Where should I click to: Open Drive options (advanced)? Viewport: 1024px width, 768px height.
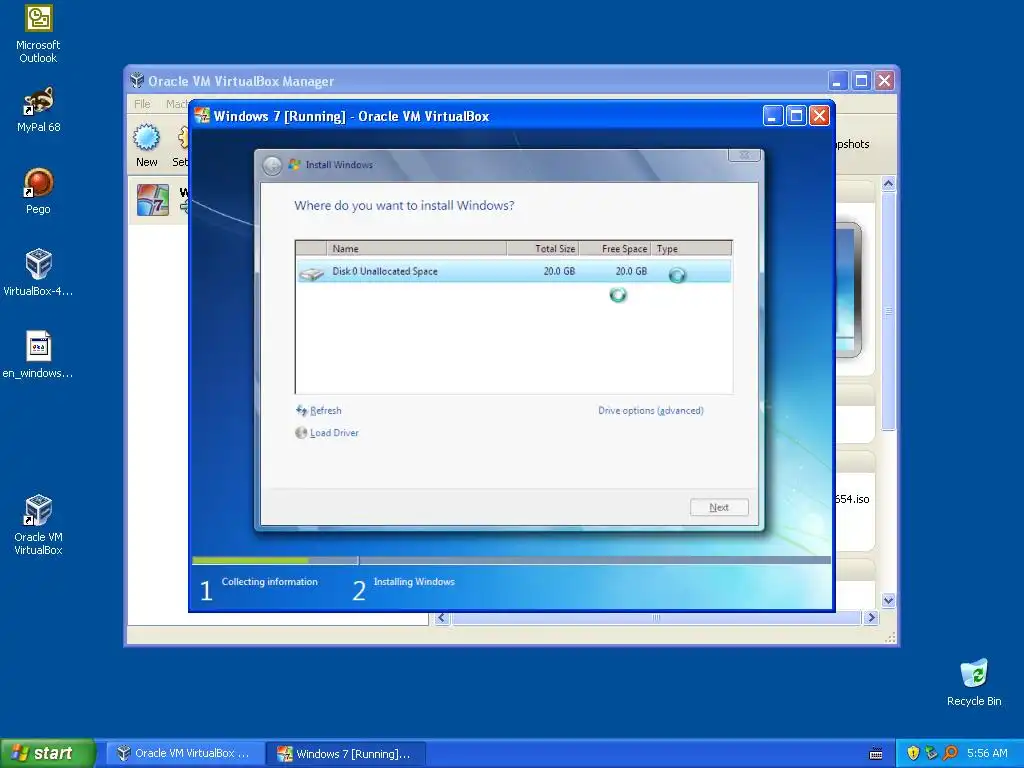coord(650,411)
